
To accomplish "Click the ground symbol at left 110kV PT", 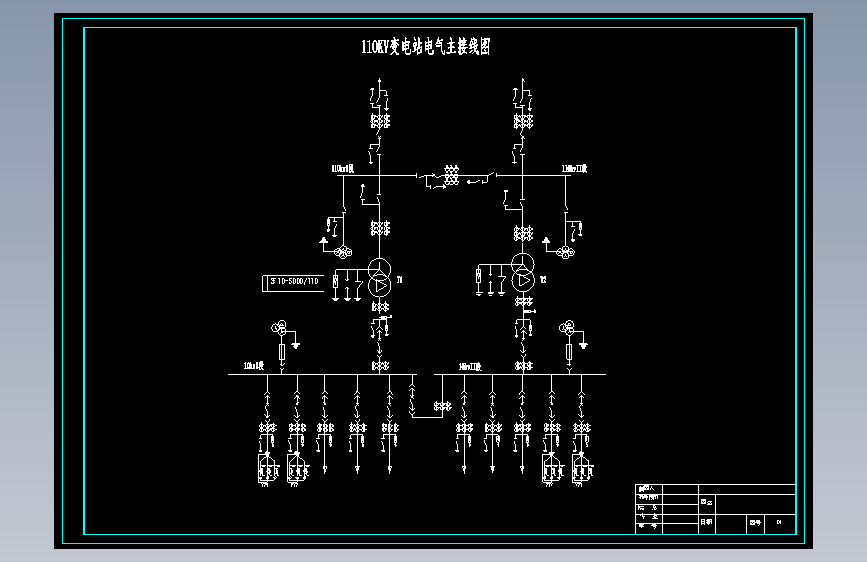I will 323,241.
